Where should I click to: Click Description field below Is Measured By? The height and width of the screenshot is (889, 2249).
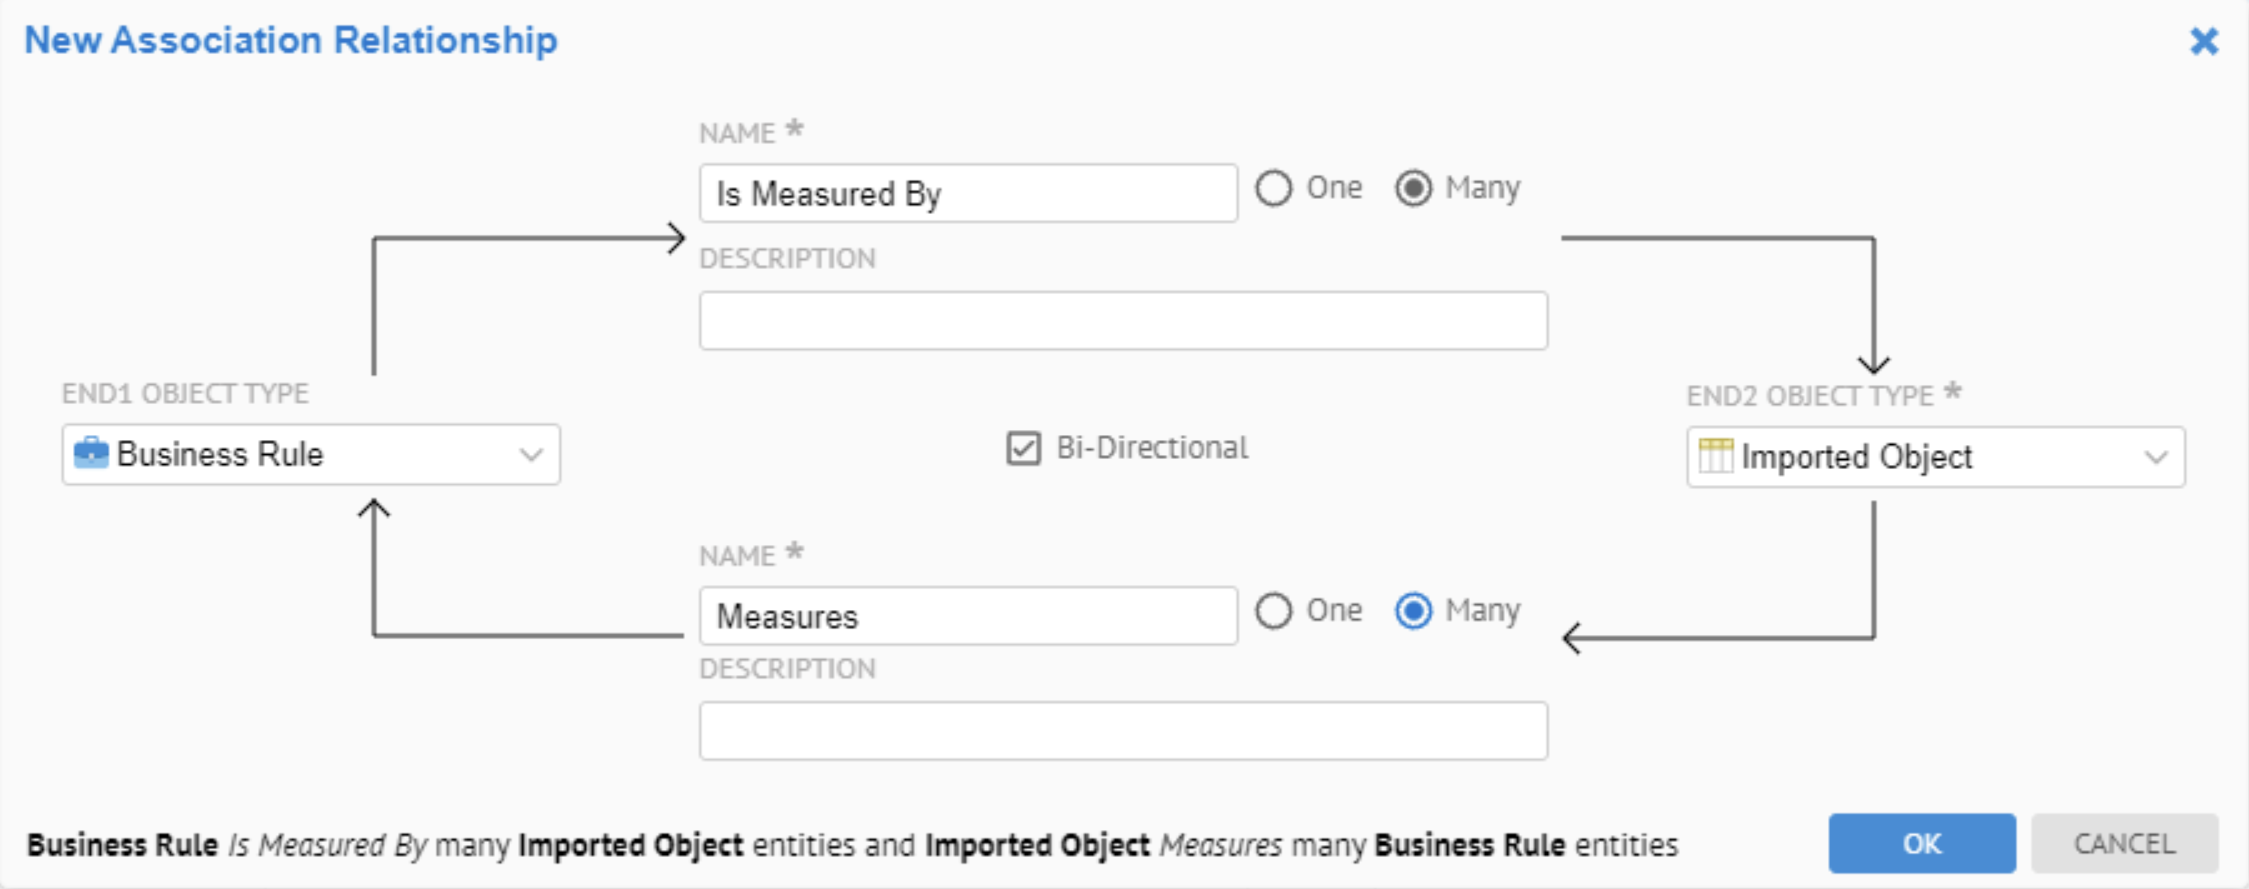tap(1122, 321)
